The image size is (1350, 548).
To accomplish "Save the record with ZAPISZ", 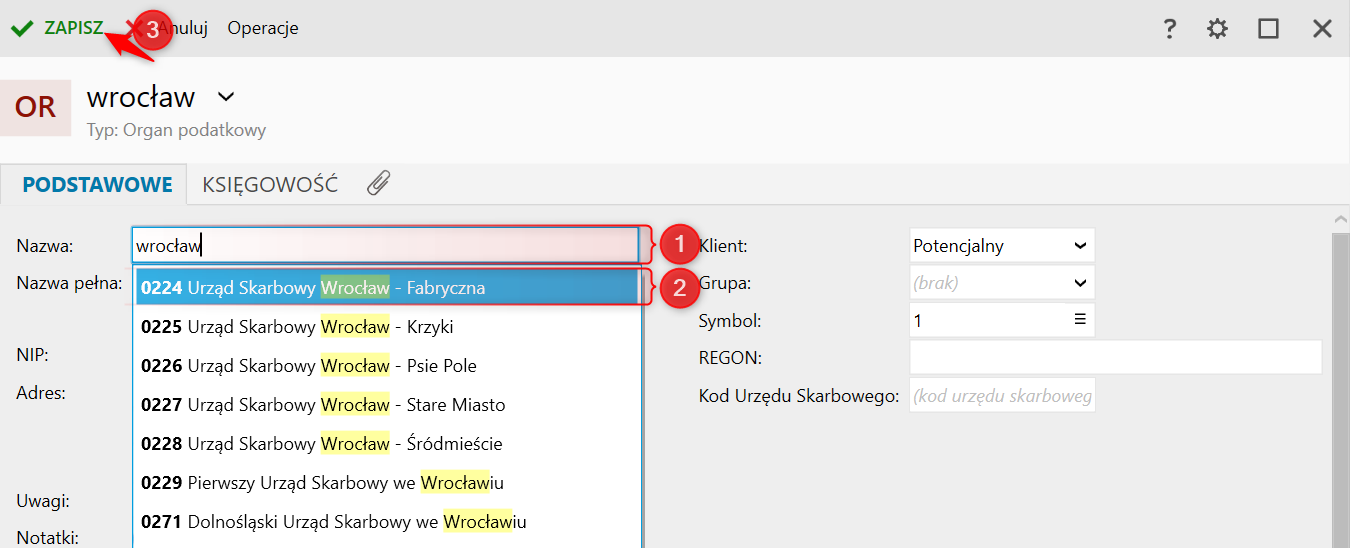I will click(x=73, y=28).
